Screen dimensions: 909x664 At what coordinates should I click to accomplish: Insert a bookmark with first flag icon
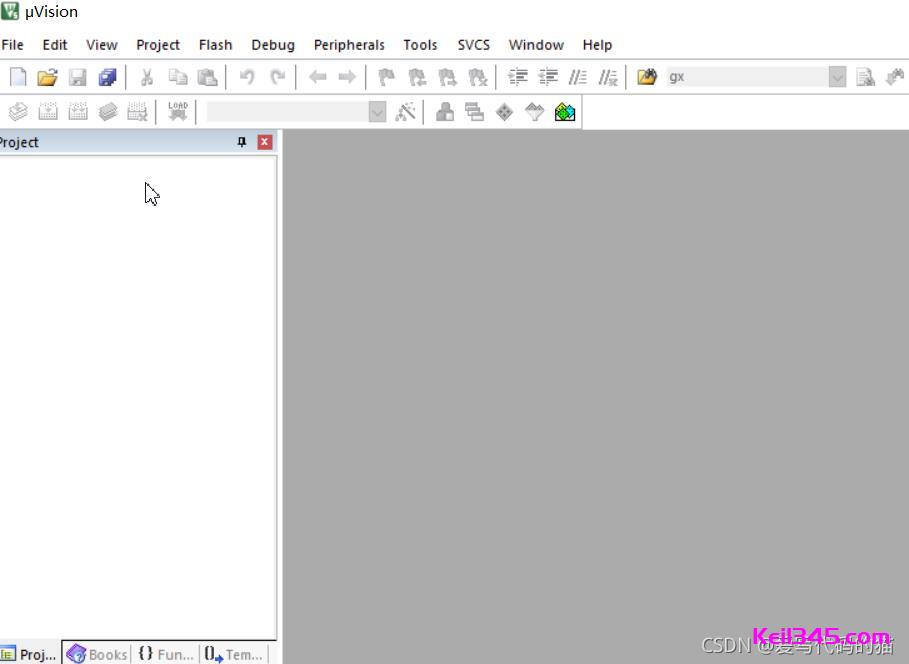coord(386,77)
